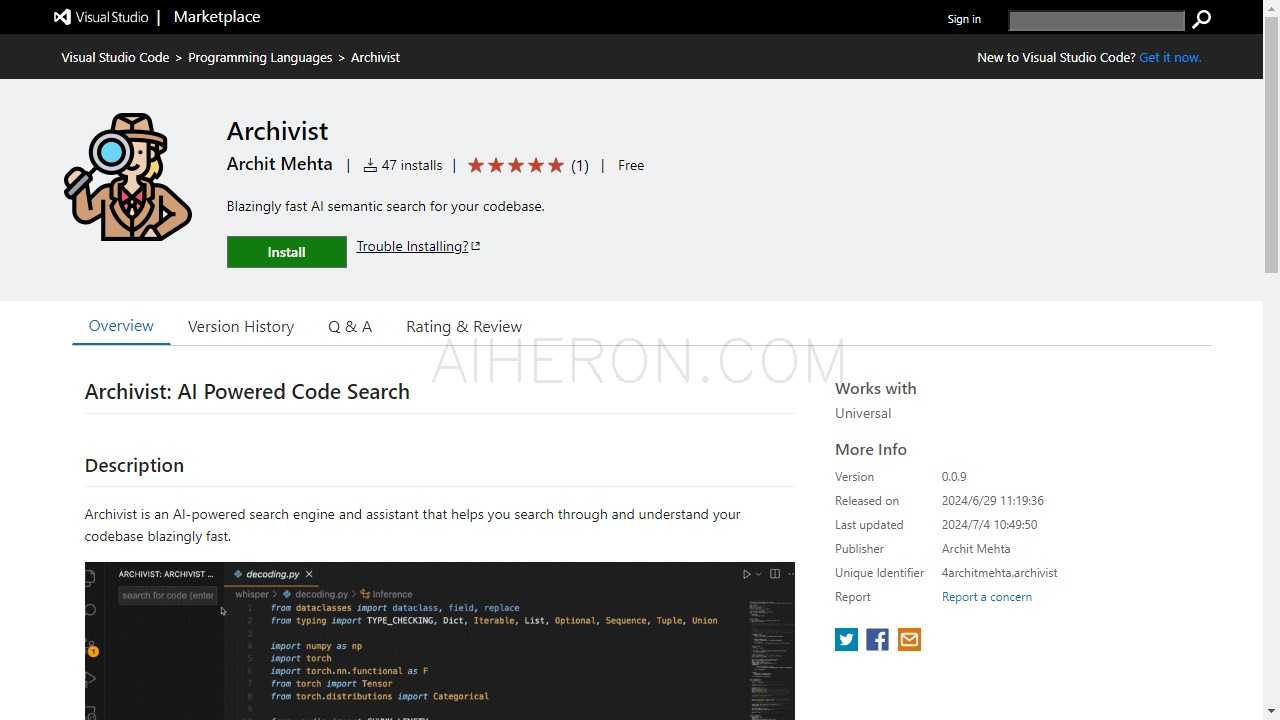The width and height of the screenshot is (1280, 720).
Task: Click the 'Works with' heading
Action: click(876, 388)
